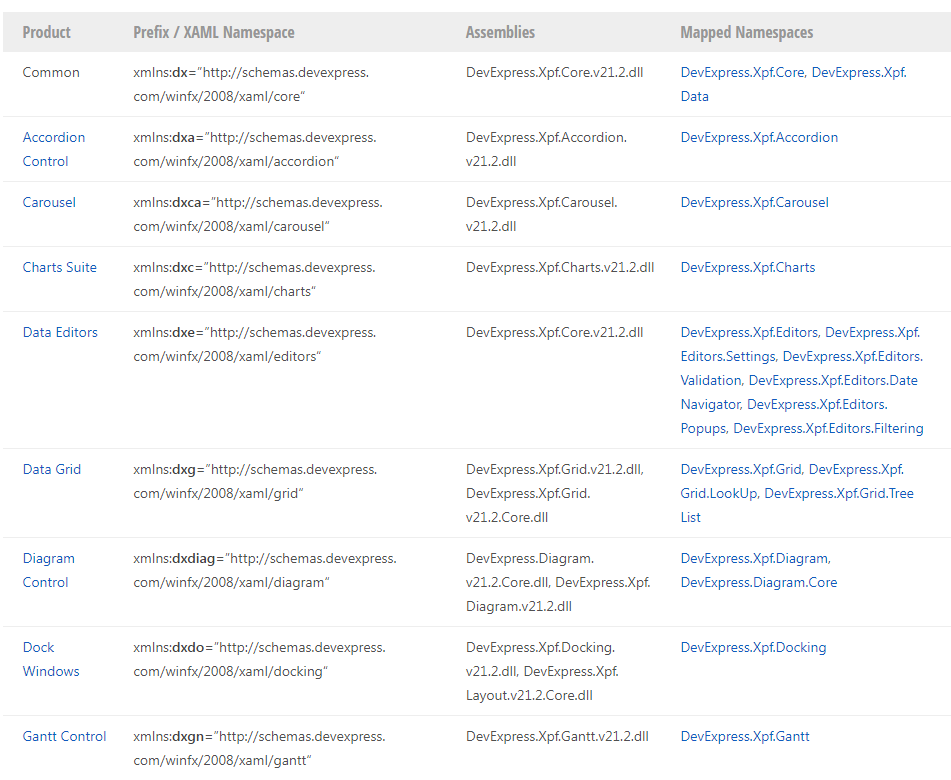Image resolution: width=951 pixels, height=780 pixels.
Task: Open the DevExpress.Xpf.Editors namespace link
Action: click(x=749, y=333)
